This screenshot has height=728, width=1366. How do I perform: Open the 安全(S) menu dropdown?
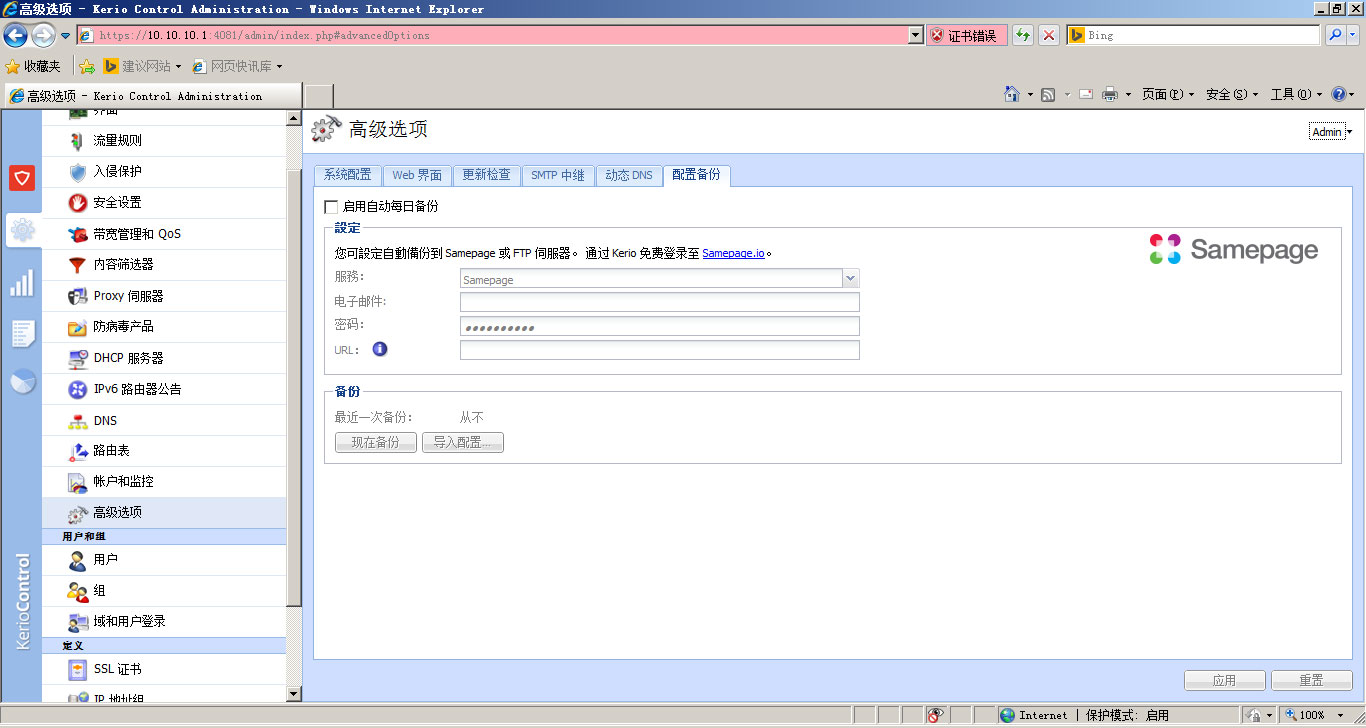(1232, 94)
